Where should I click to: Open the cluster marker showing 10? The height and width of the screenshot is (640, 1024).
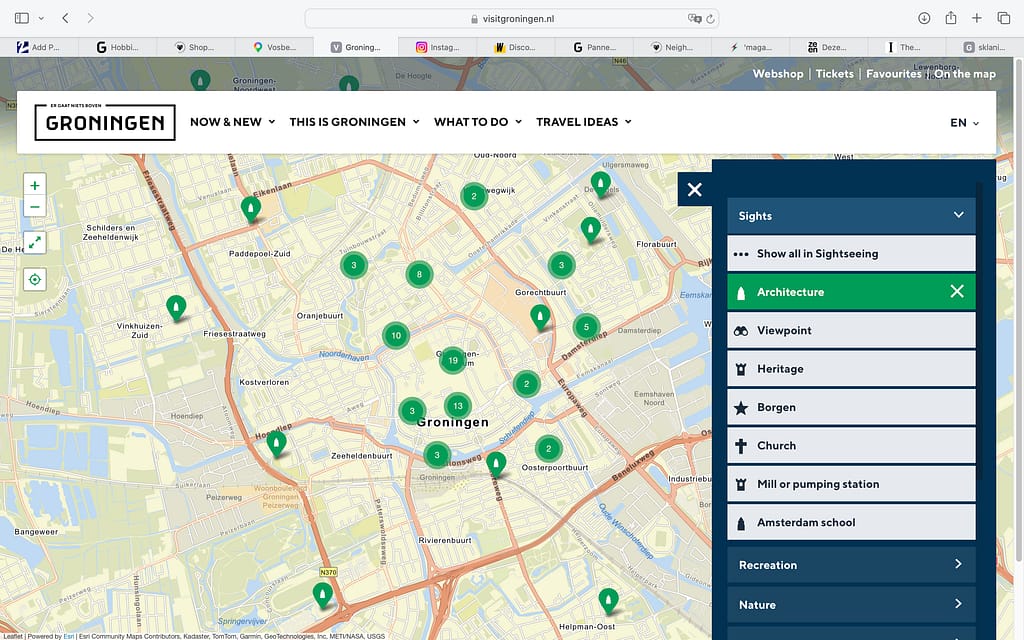click(x=396, y=336)
